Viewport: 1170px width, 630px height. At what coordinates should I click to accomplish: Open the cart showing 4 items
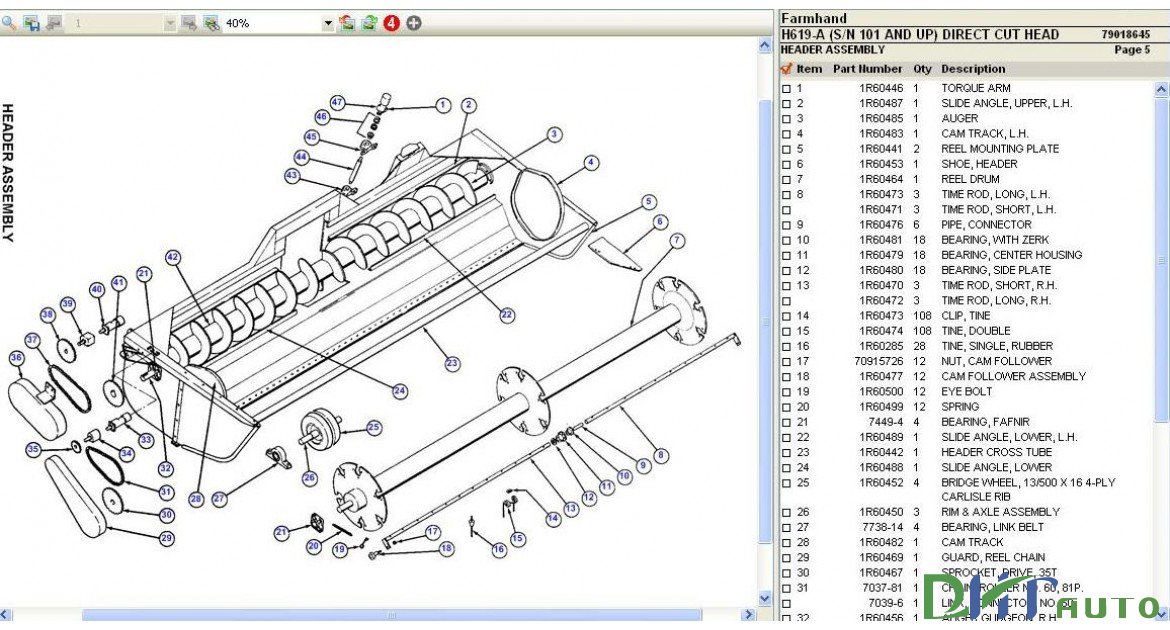click(390, 22)
